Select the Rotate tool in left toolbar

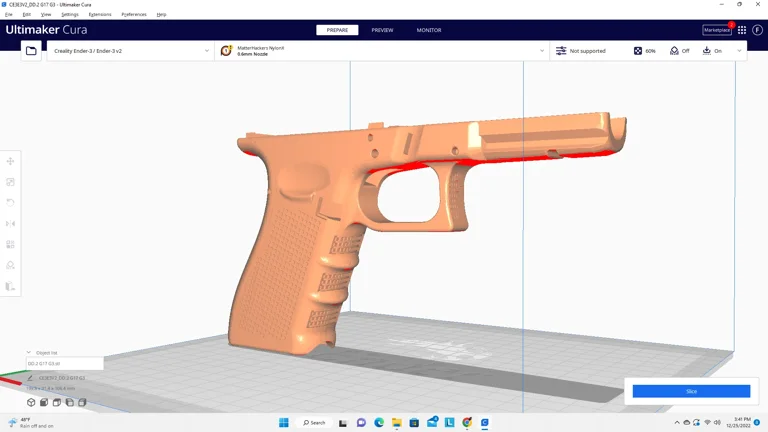(10, 203)
